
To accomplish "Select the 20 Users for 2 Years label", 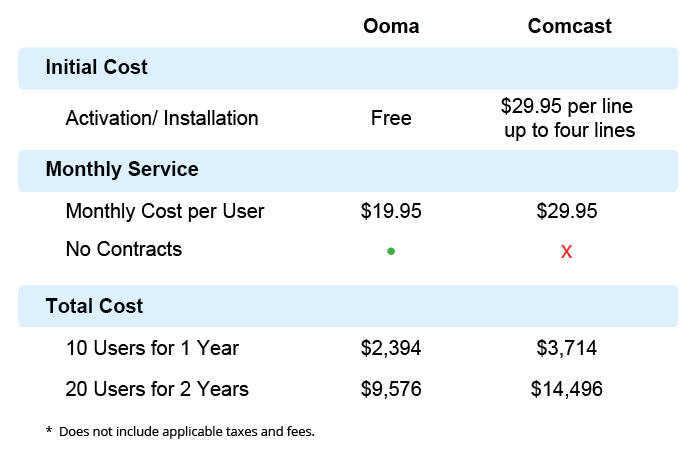I will point(157,388).
